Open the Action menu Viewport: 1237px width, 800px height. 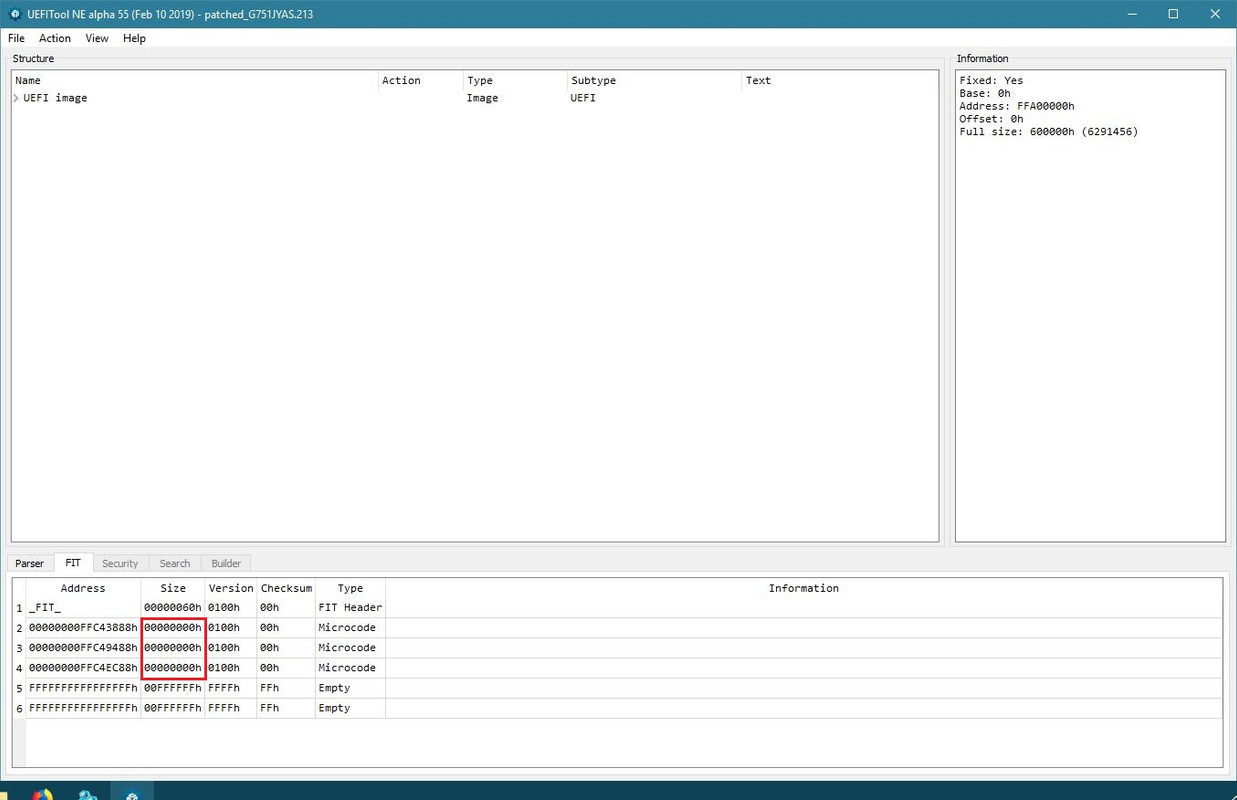coord(55,38)
